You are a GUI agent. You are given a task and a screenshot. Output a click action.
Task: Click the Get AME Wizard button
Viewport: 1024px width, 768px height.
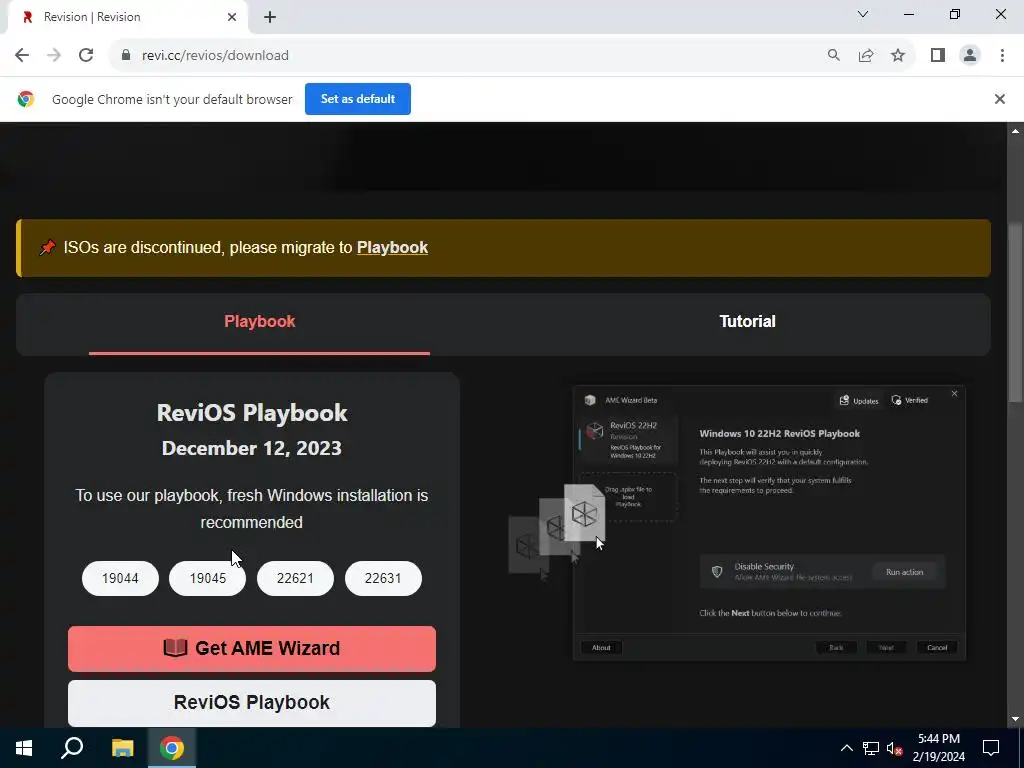252,648
